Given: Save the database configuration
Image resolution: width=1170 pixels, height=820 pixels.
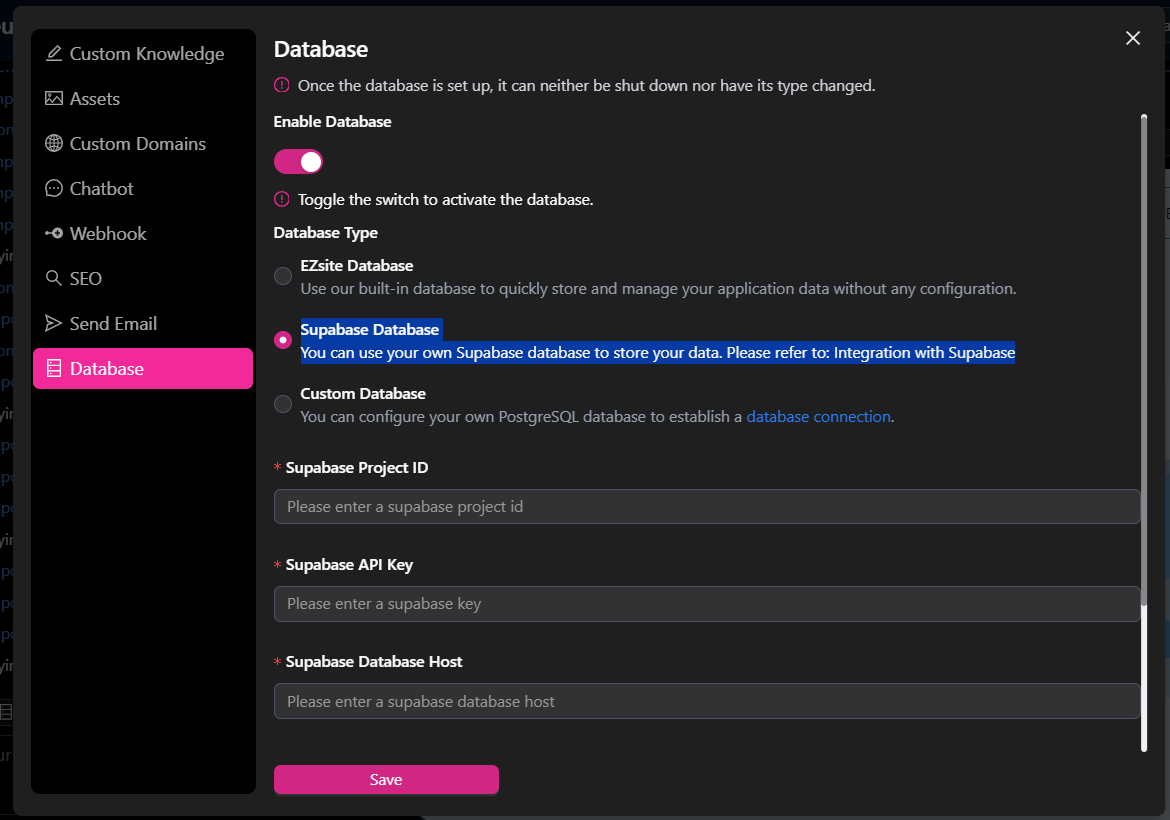Looking at the screenshot, I should (x=386, y=779).
